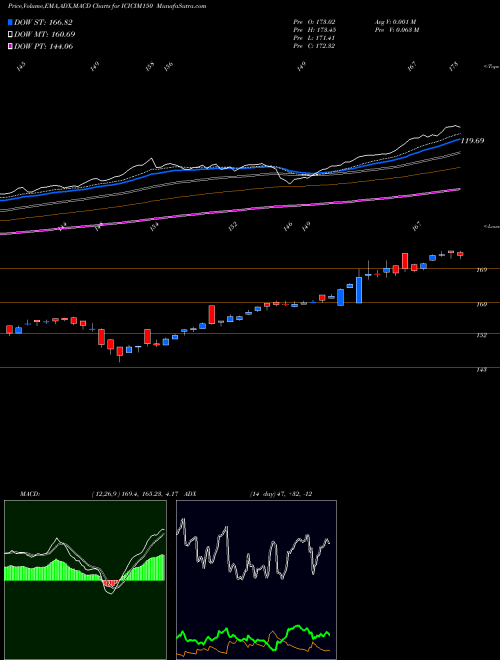Viewport: 500px width, 660px height.
Task: Click the tall blue candlestick near the 169 line
Action: pyautogui.click(x=359, y=290)
